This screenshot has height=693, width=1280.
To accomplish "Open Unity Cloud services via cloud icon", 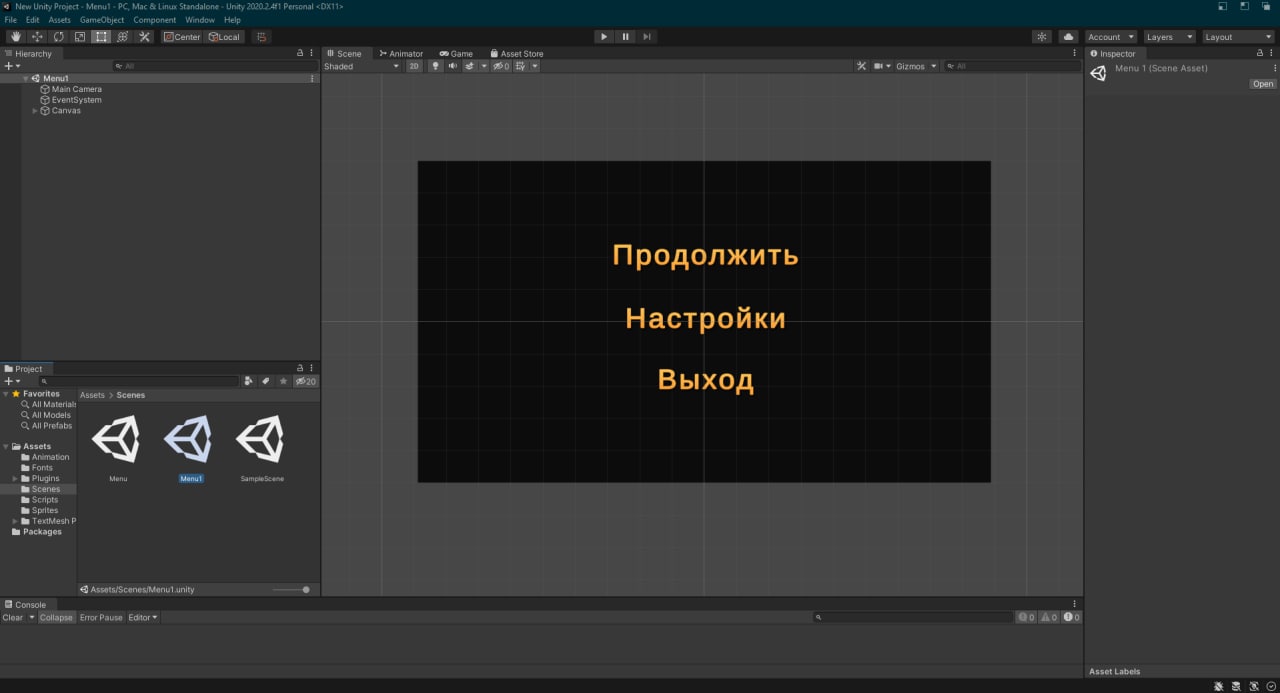I will coord(1068,37).
